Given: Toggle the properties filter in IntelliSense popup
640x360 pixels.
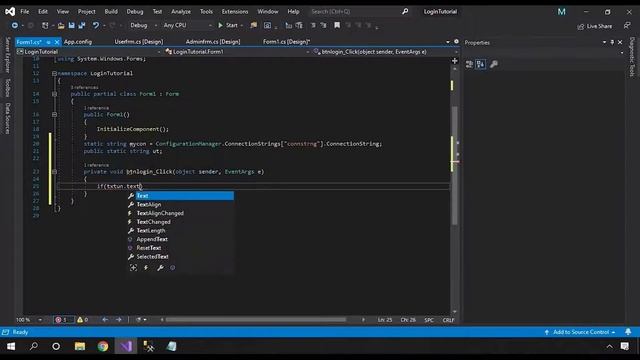Looking at the screenshot, I should (x=160, y=268).
